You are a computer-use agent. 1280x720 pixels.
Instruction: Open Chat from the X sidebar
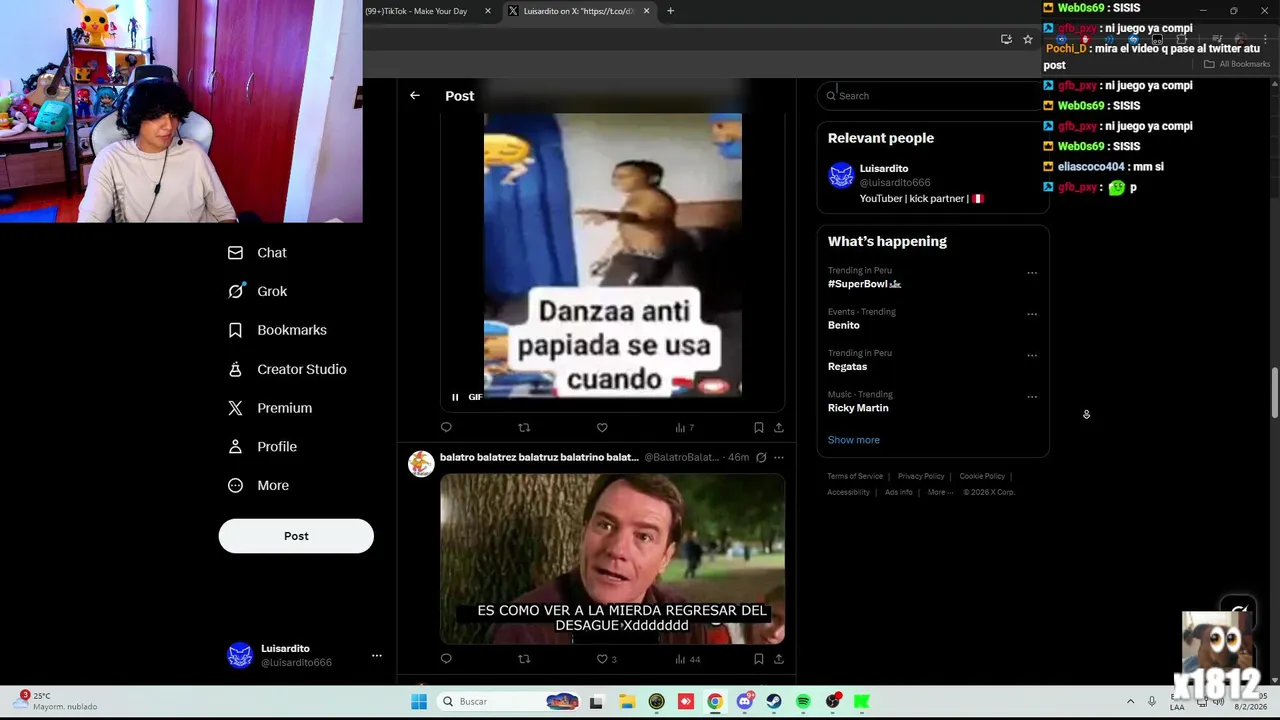tap(257, 253)
